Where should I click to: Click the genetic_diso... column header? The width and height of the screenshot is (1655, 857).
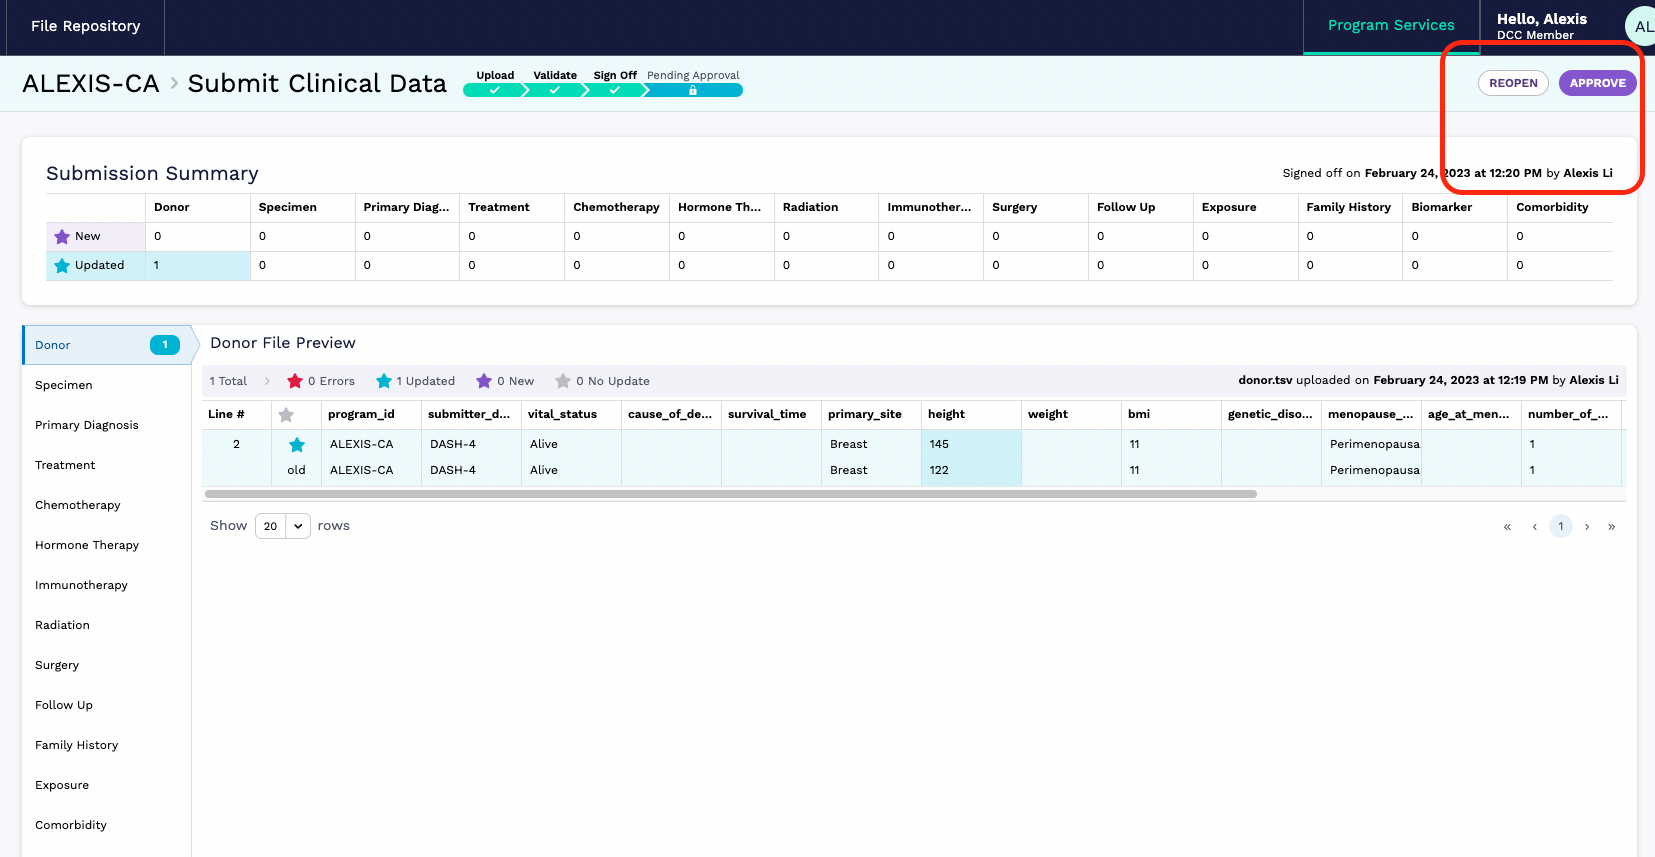pyautogui.click(x=1270, y=414)
